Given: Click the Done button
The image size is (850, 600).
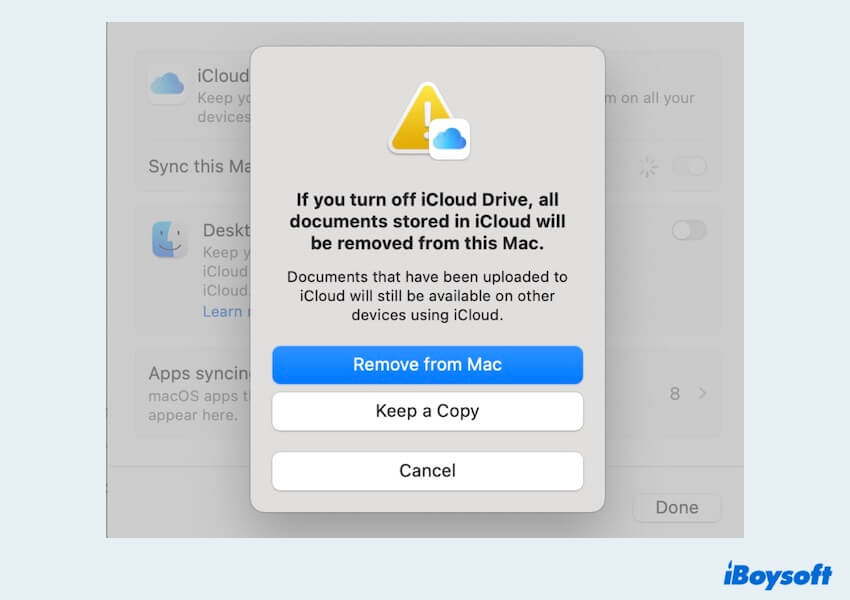Looking at the screenshot, I should (x=677, y=507).
